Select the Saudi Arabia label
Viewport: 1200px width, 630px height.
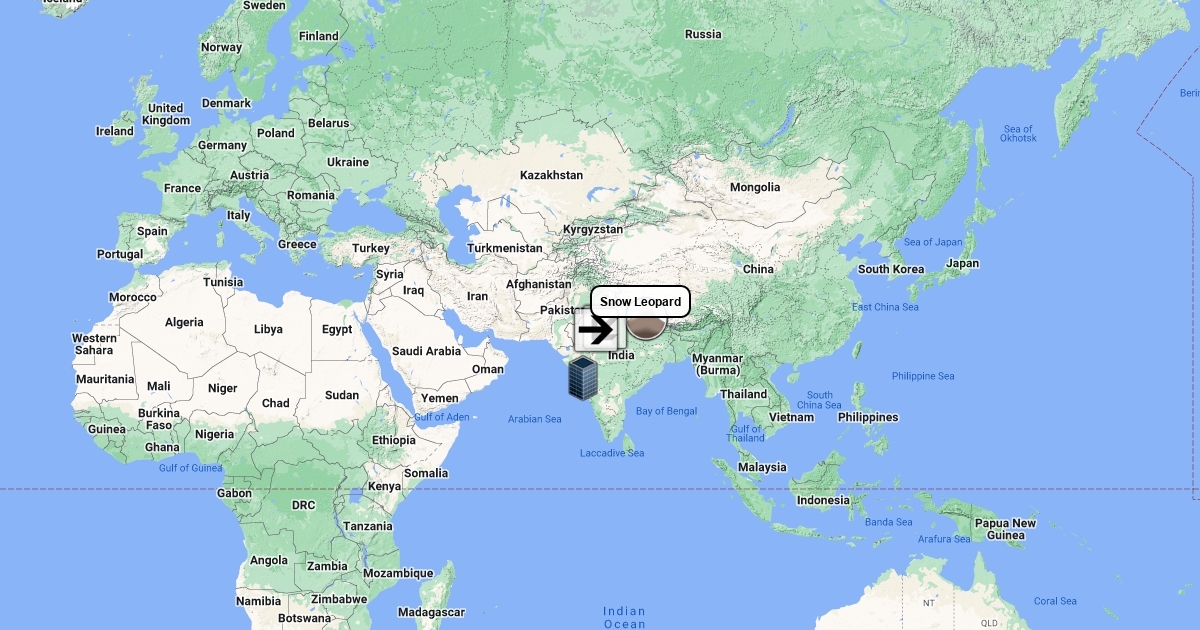pos(427,351)
